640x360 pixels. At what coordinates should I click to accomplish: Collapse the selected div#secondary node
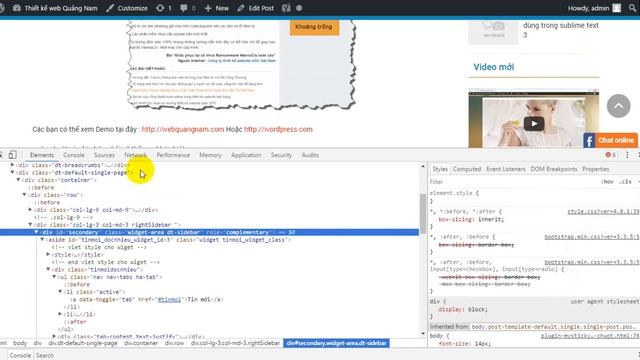pyautogui.click(x=36, y=232)
